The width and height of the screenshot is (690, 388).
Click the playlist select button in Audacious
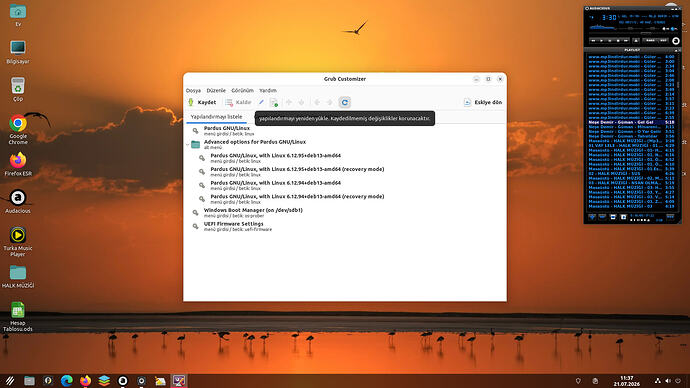(x=613, y=217)
